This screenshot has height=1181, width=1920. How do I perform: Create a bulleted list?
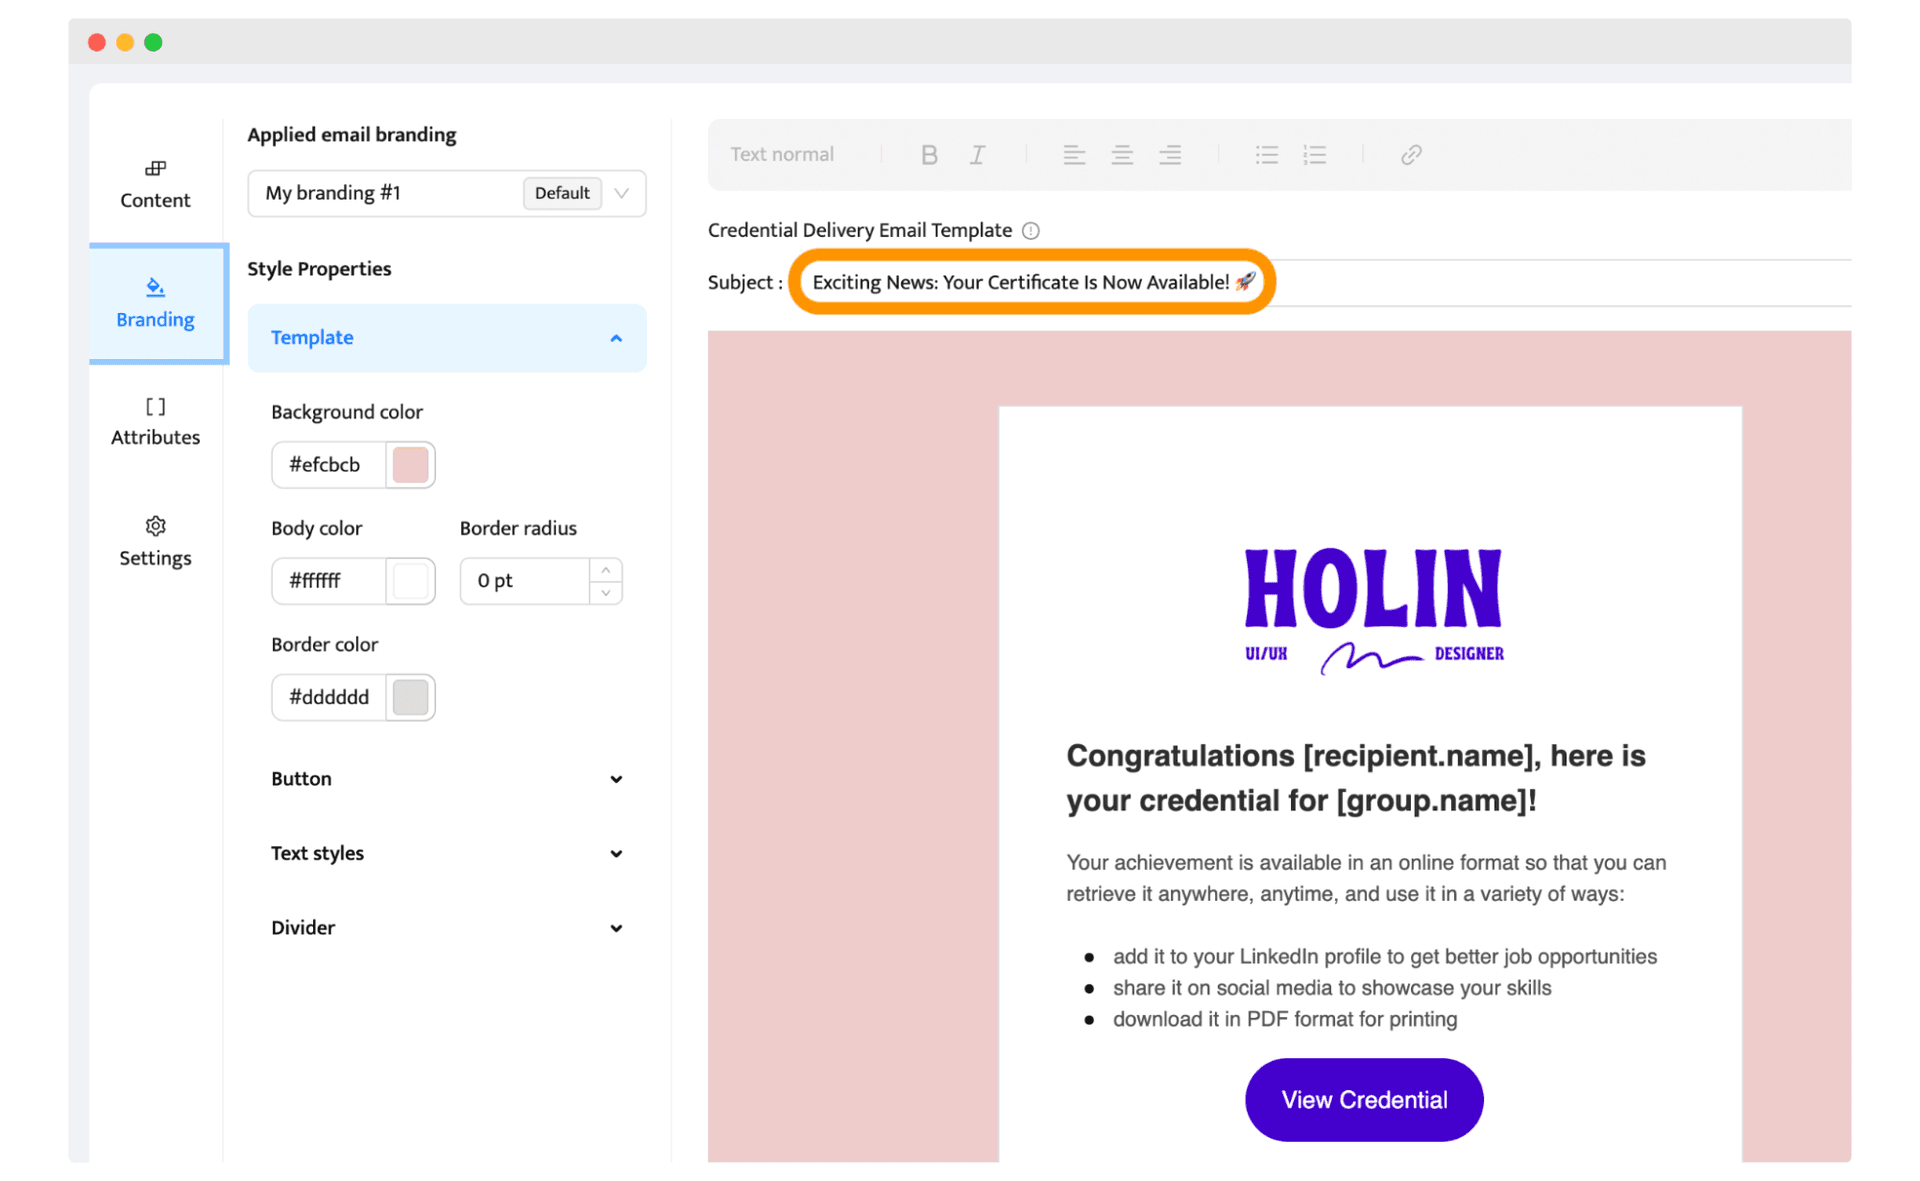point(1266,154)
